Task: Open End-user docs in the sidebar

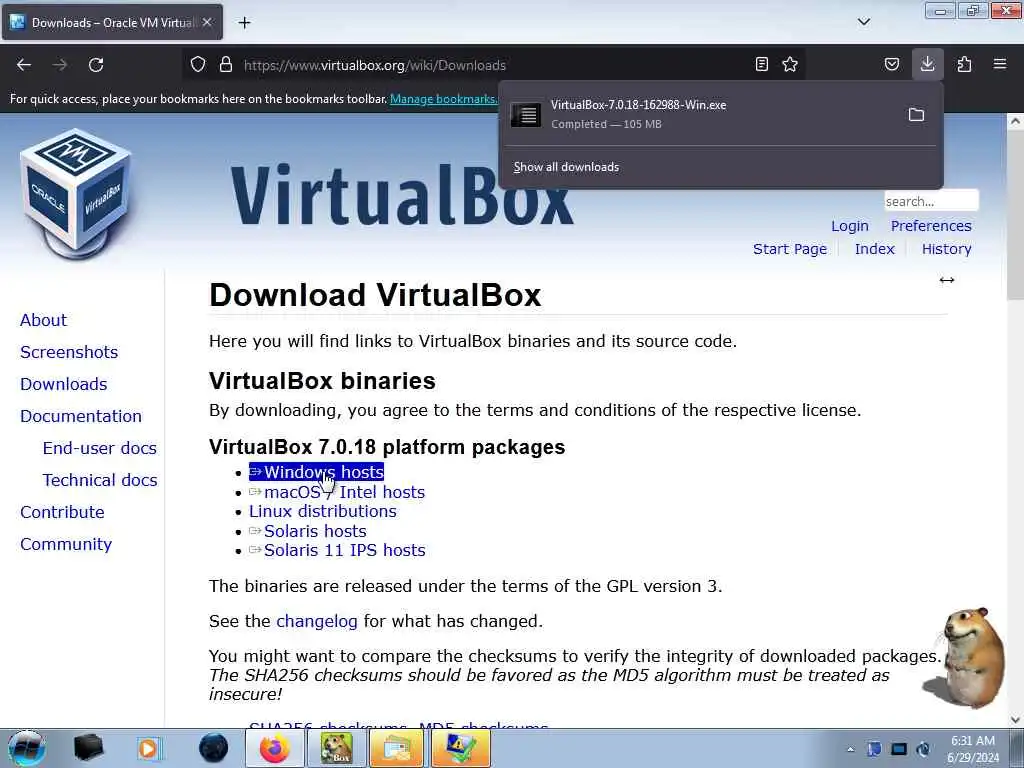Action: click(99, 448)
